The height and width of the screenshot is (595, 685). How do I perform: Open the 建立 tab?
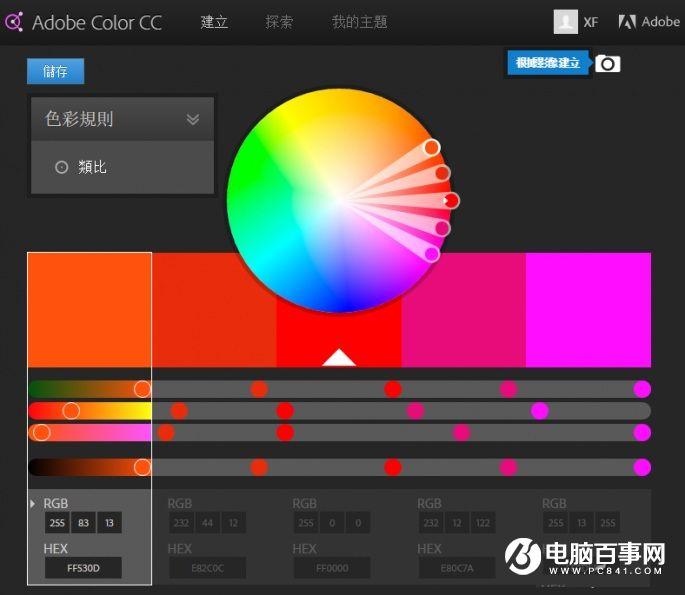214,22
